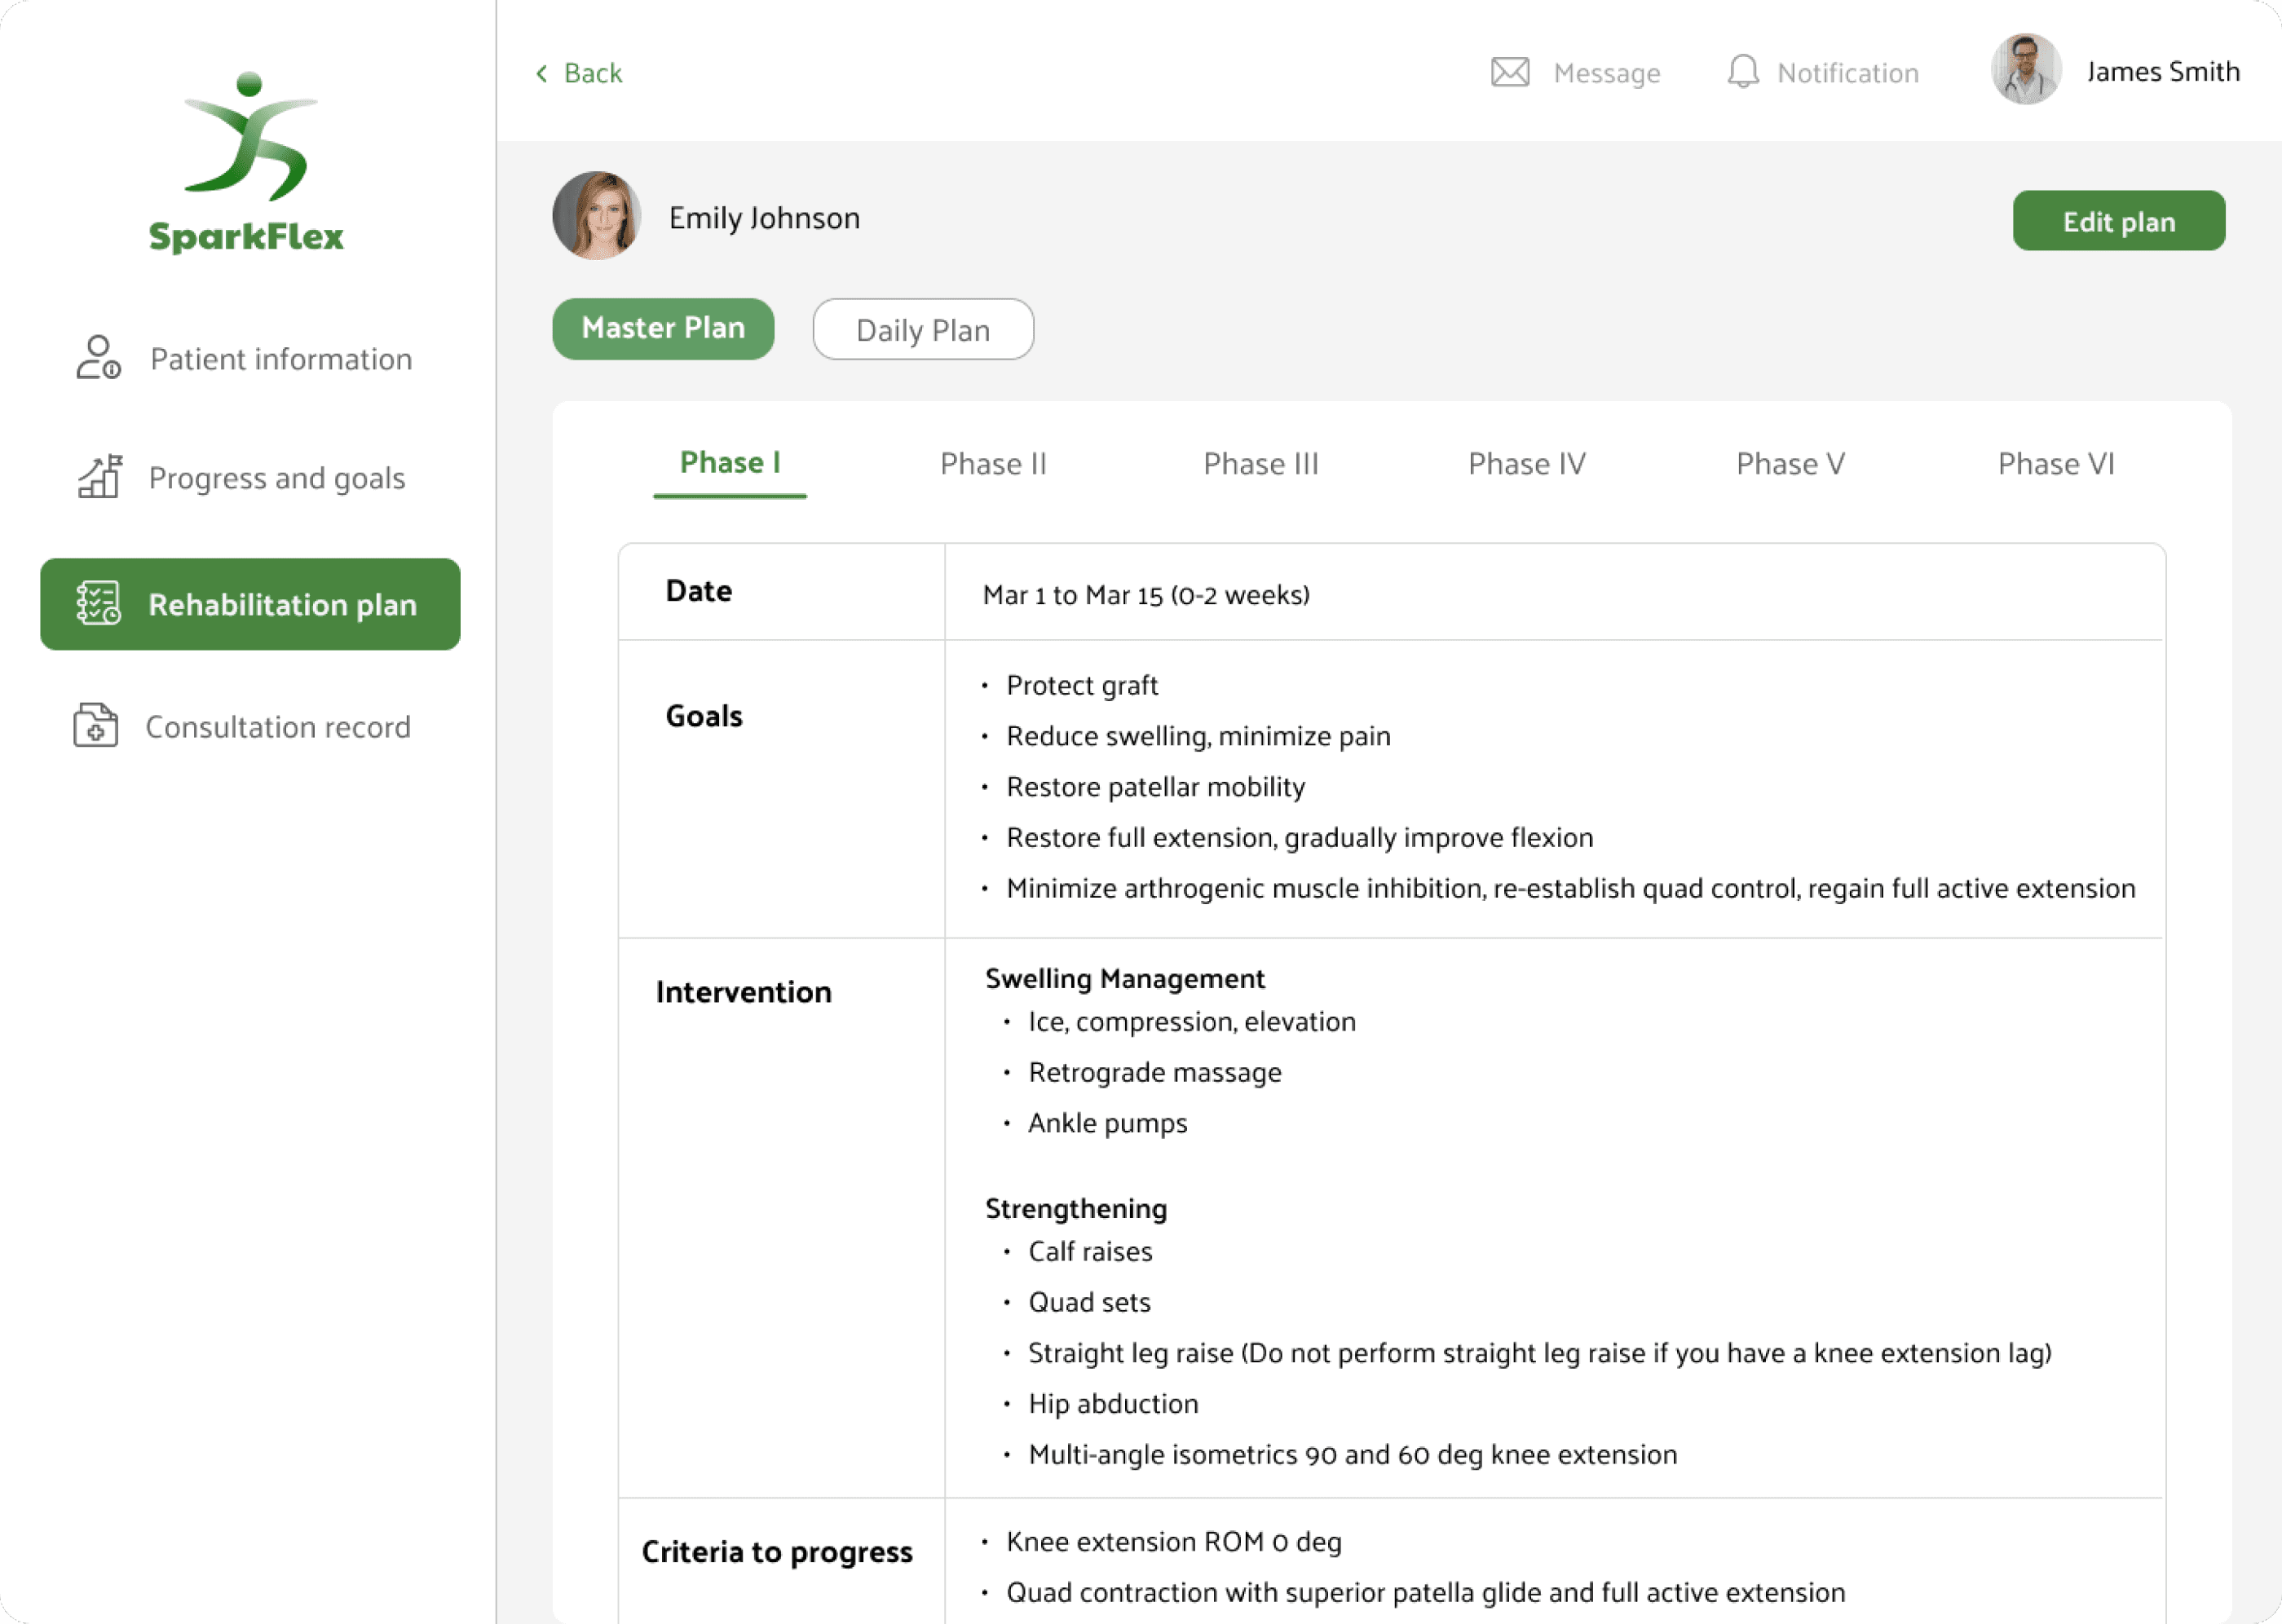This screenshot has width=2282, height=1624.
Task: Open the Consultation record menu item
Action: click(277, 727)
